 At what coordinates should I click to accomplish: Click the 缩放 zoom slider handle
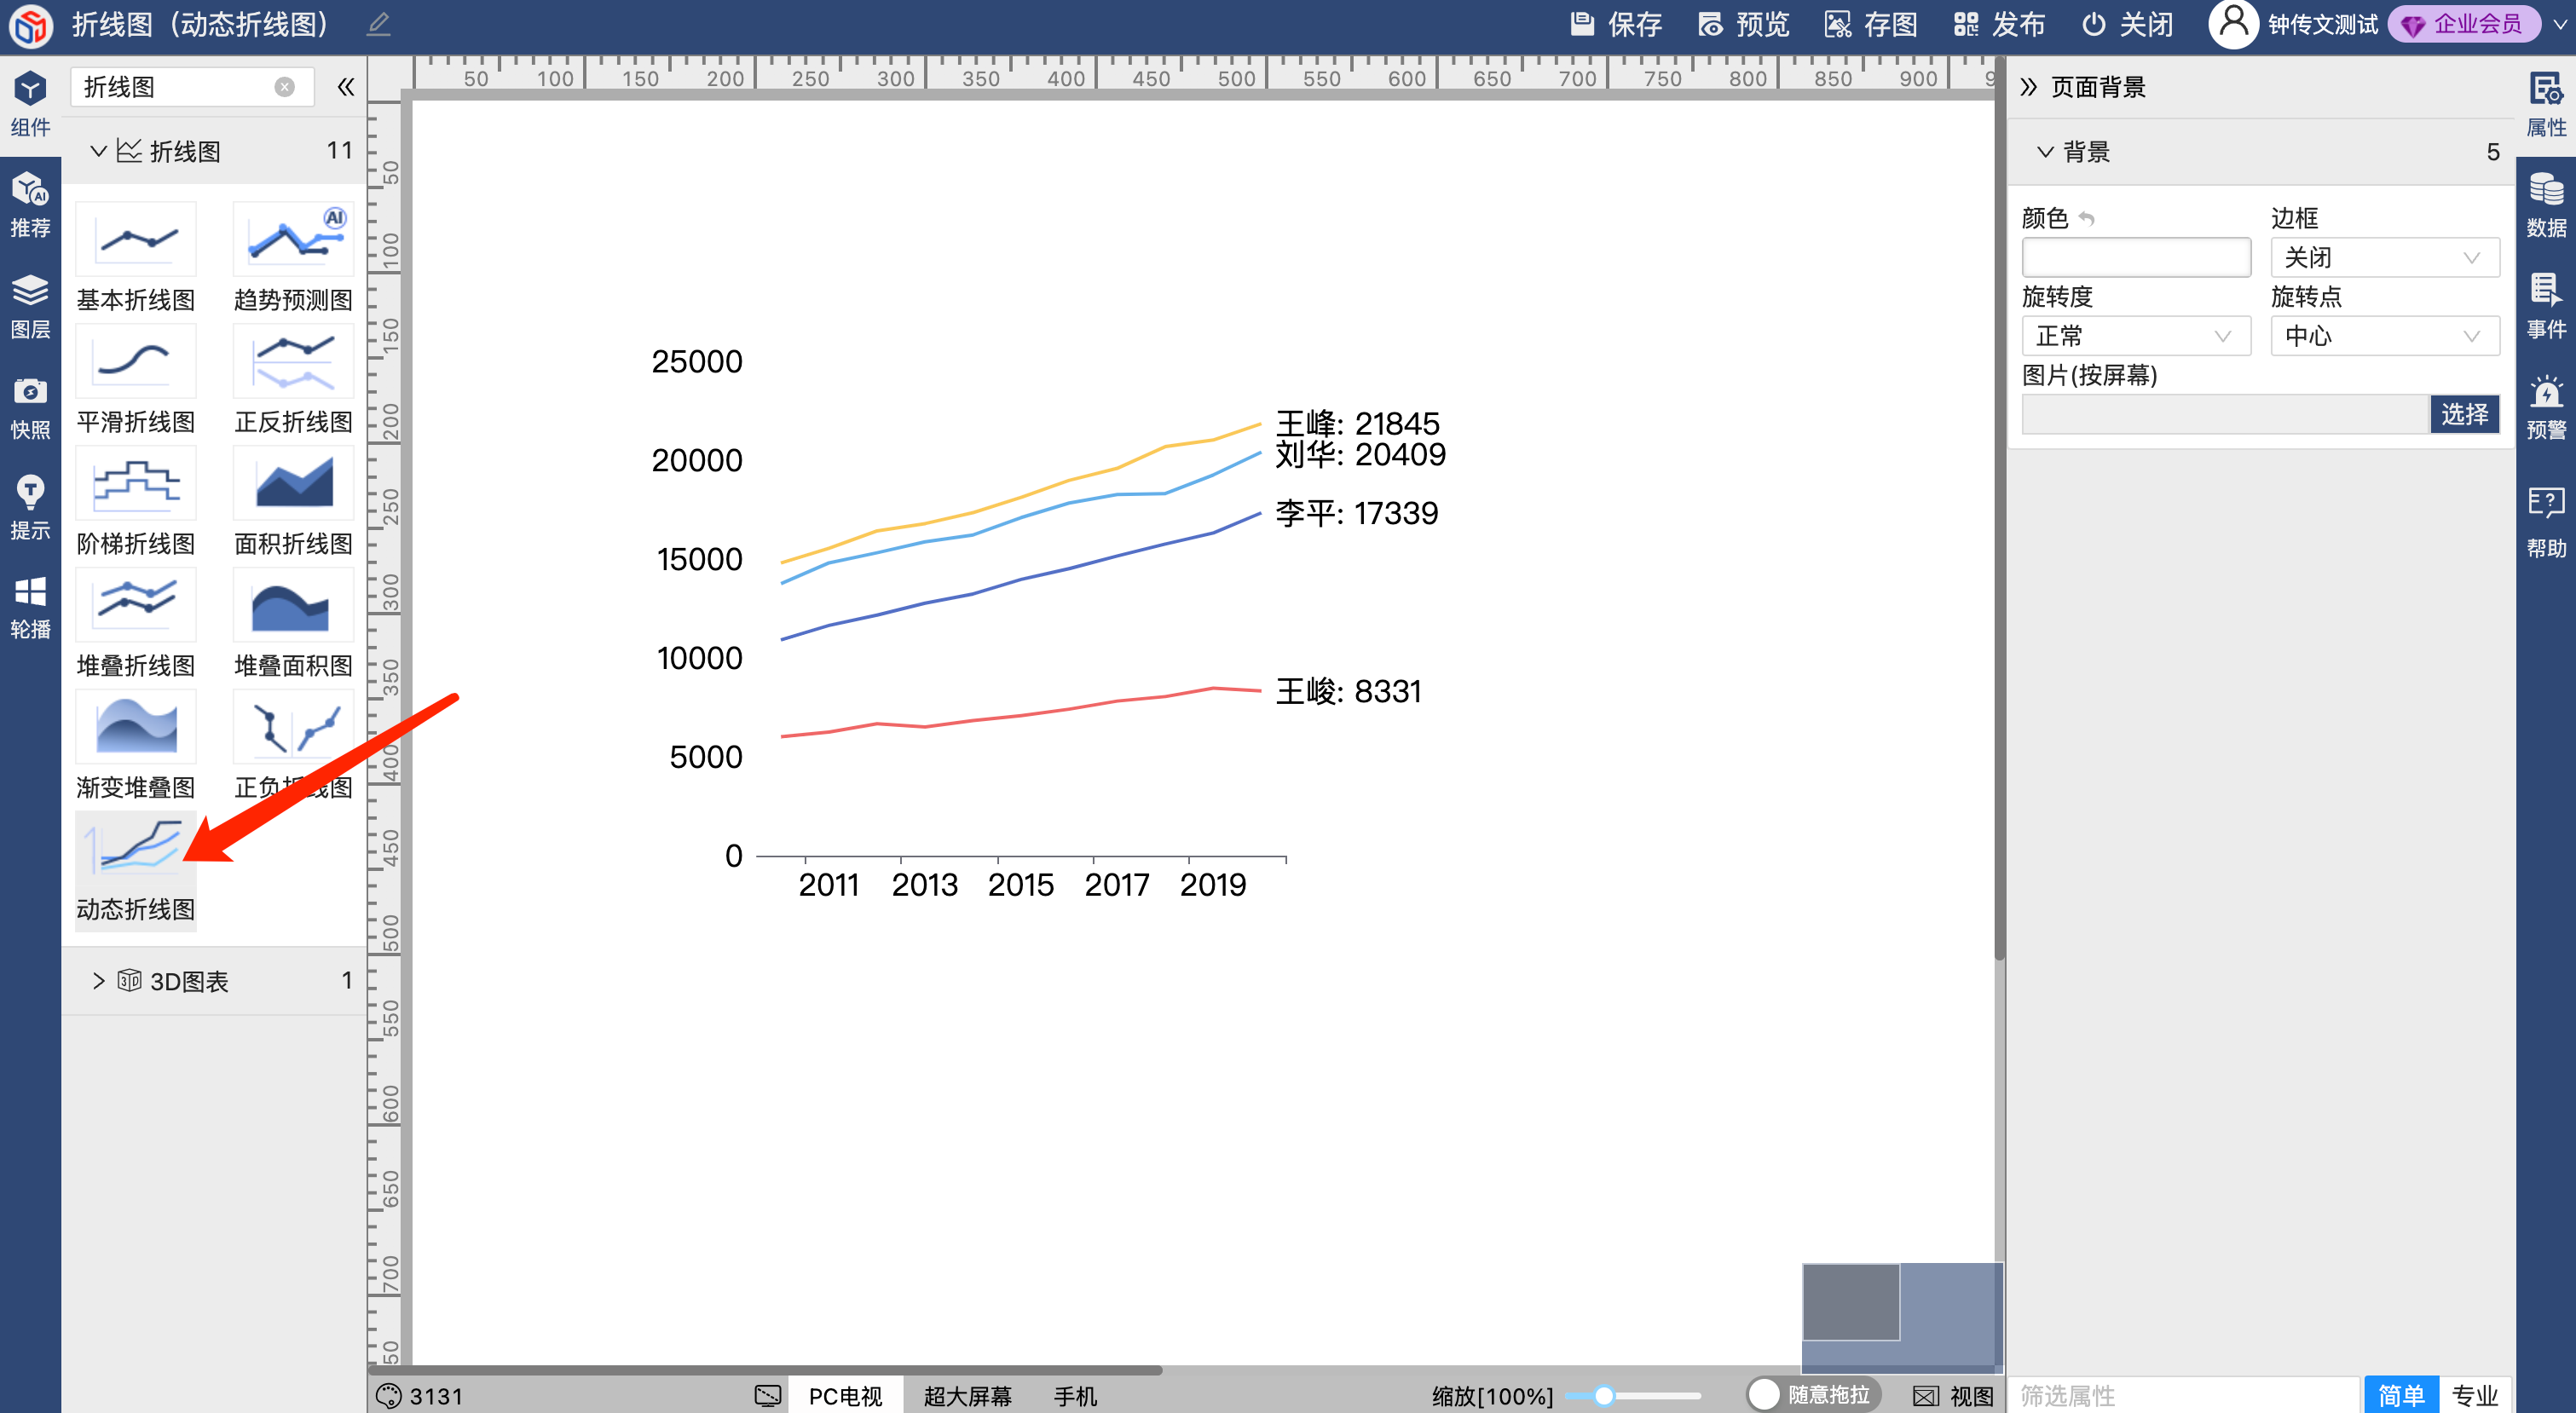[1604, 1396]
